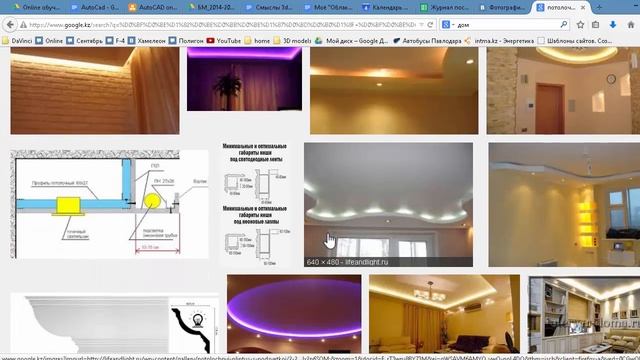
Task: Open the yellow room with lit shelves image
Action: pyautogui.click(x=564, y=204)
